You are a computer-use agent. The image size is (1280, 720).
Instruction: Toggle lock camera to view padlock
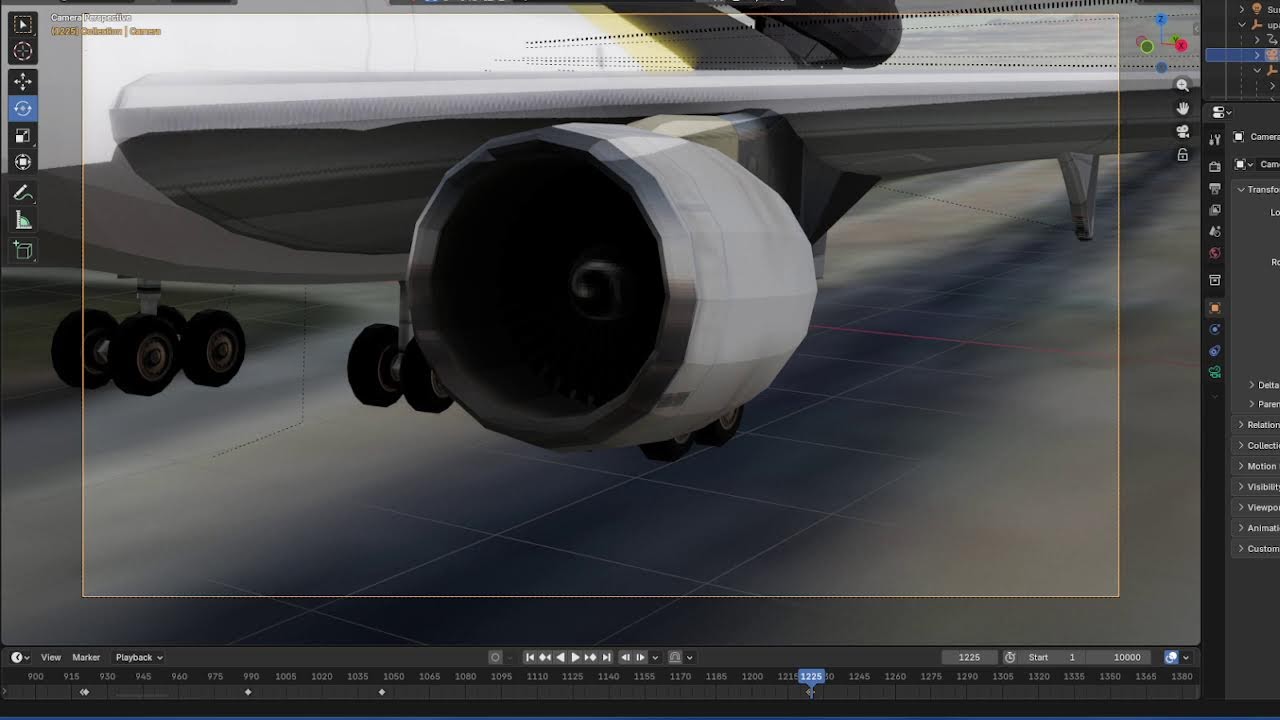[1182, 155]
